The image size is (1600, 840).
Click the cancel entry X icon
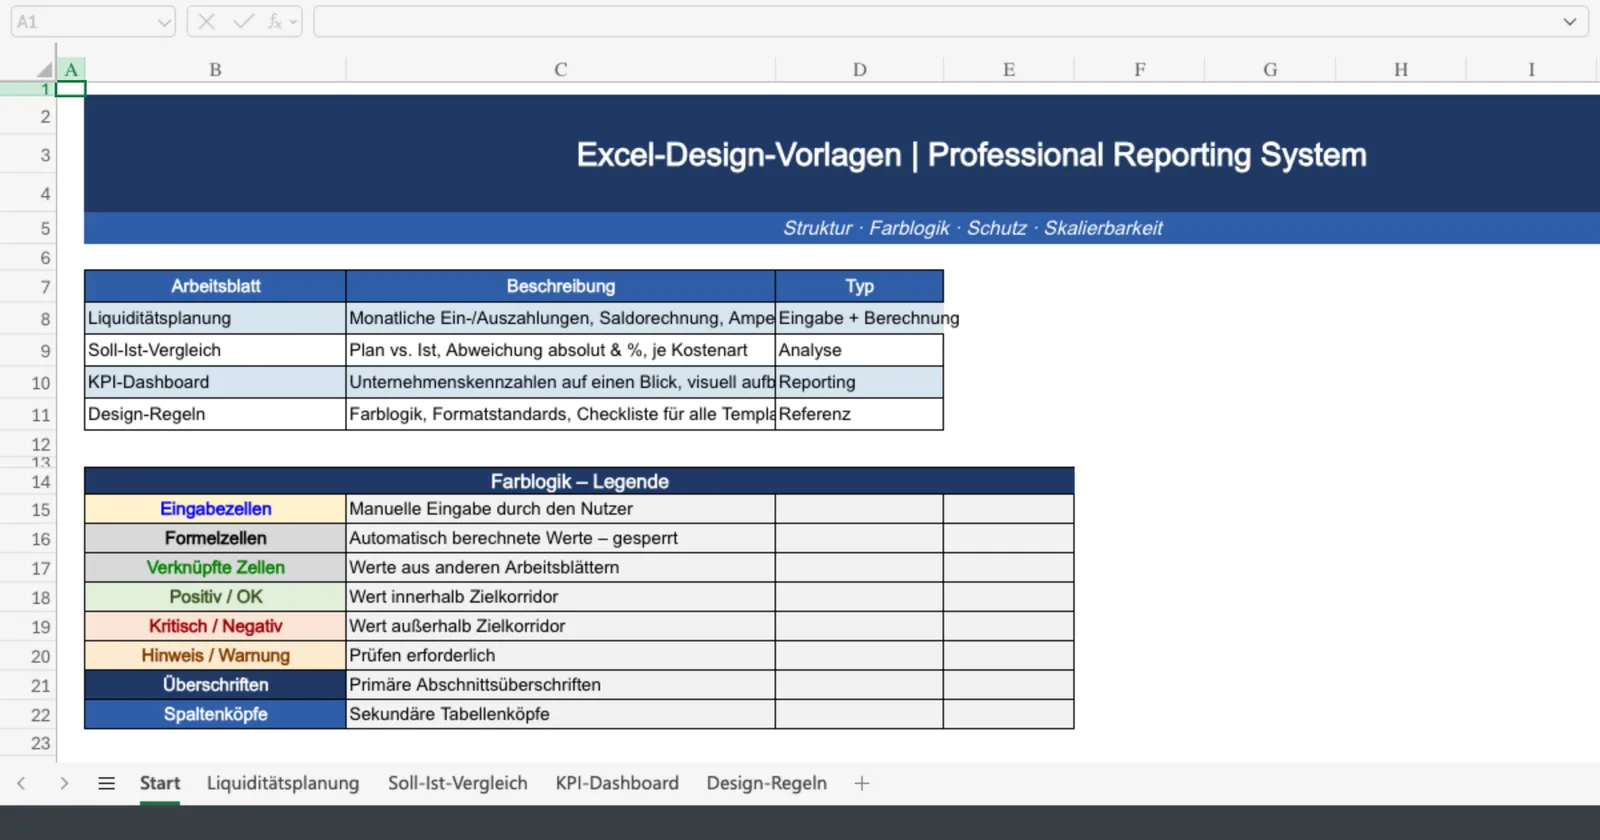[206, 22]
